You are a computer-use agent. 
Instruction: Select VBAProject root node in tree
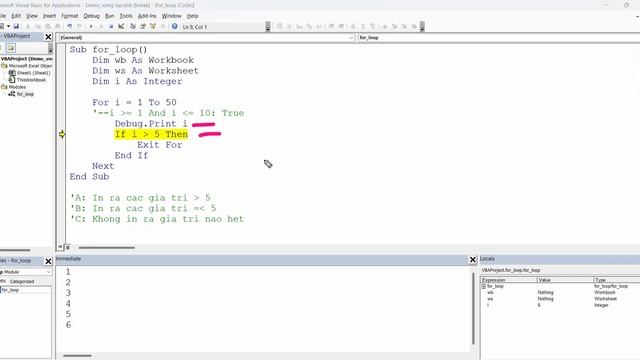[27, 59]
